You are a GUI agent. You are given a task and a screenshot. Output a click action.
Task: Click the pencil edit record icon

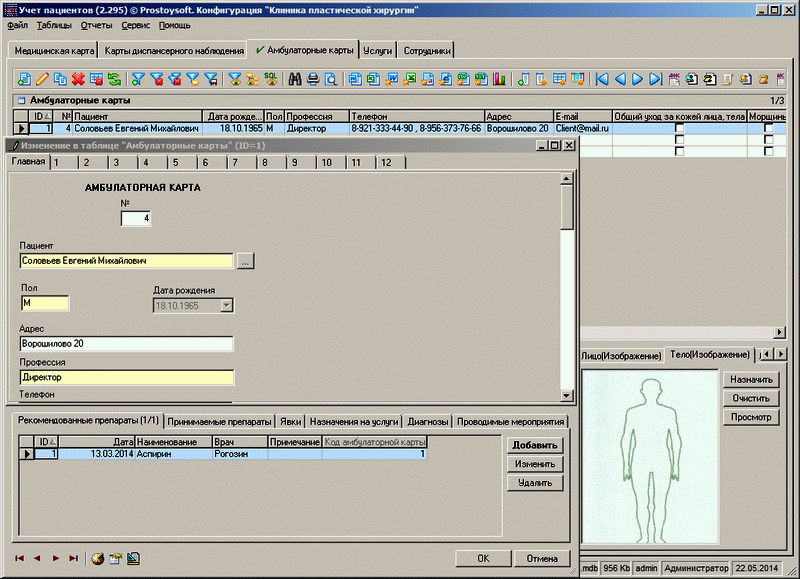tap(42, 79)
